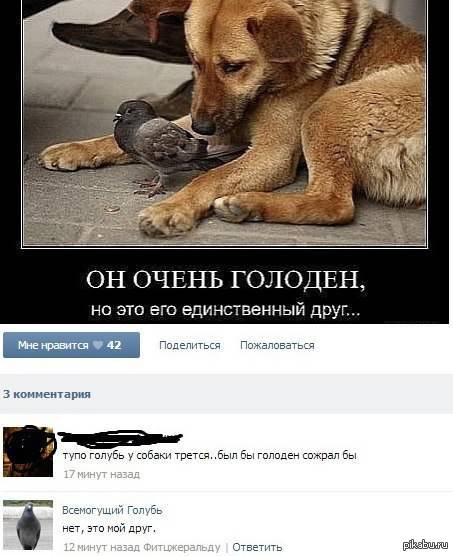
Task: Click the Фитцжеральду reply-recipient link
Action: [182, 547]
